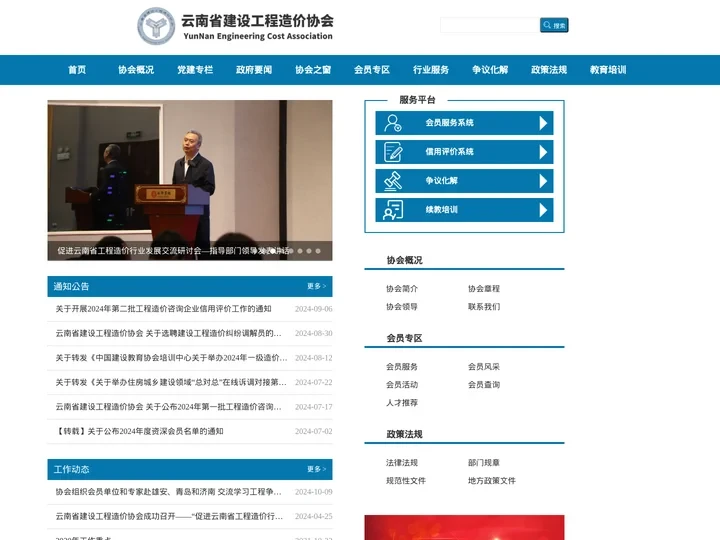The width and height of the screenshot is (720, 540).
Task: Open 协会之窗 navigation item
Action: (x=313, y=70)
